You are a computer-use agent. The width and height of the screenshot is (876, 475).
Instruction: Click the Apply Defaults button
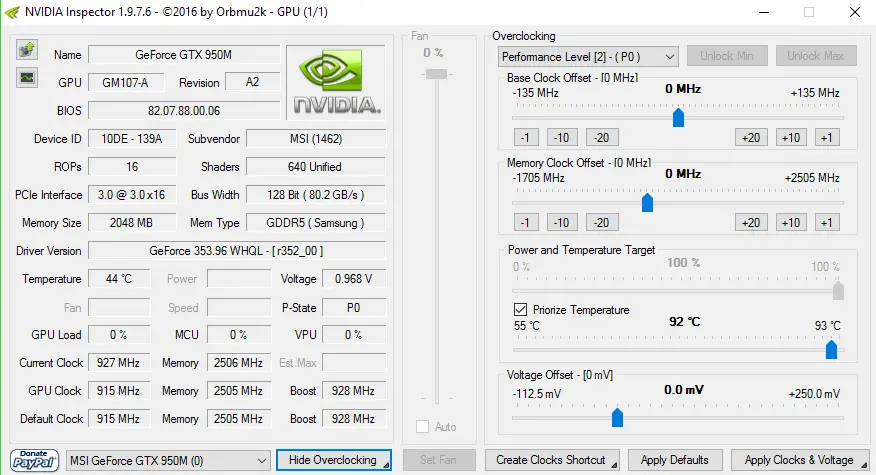coord(675,460)
